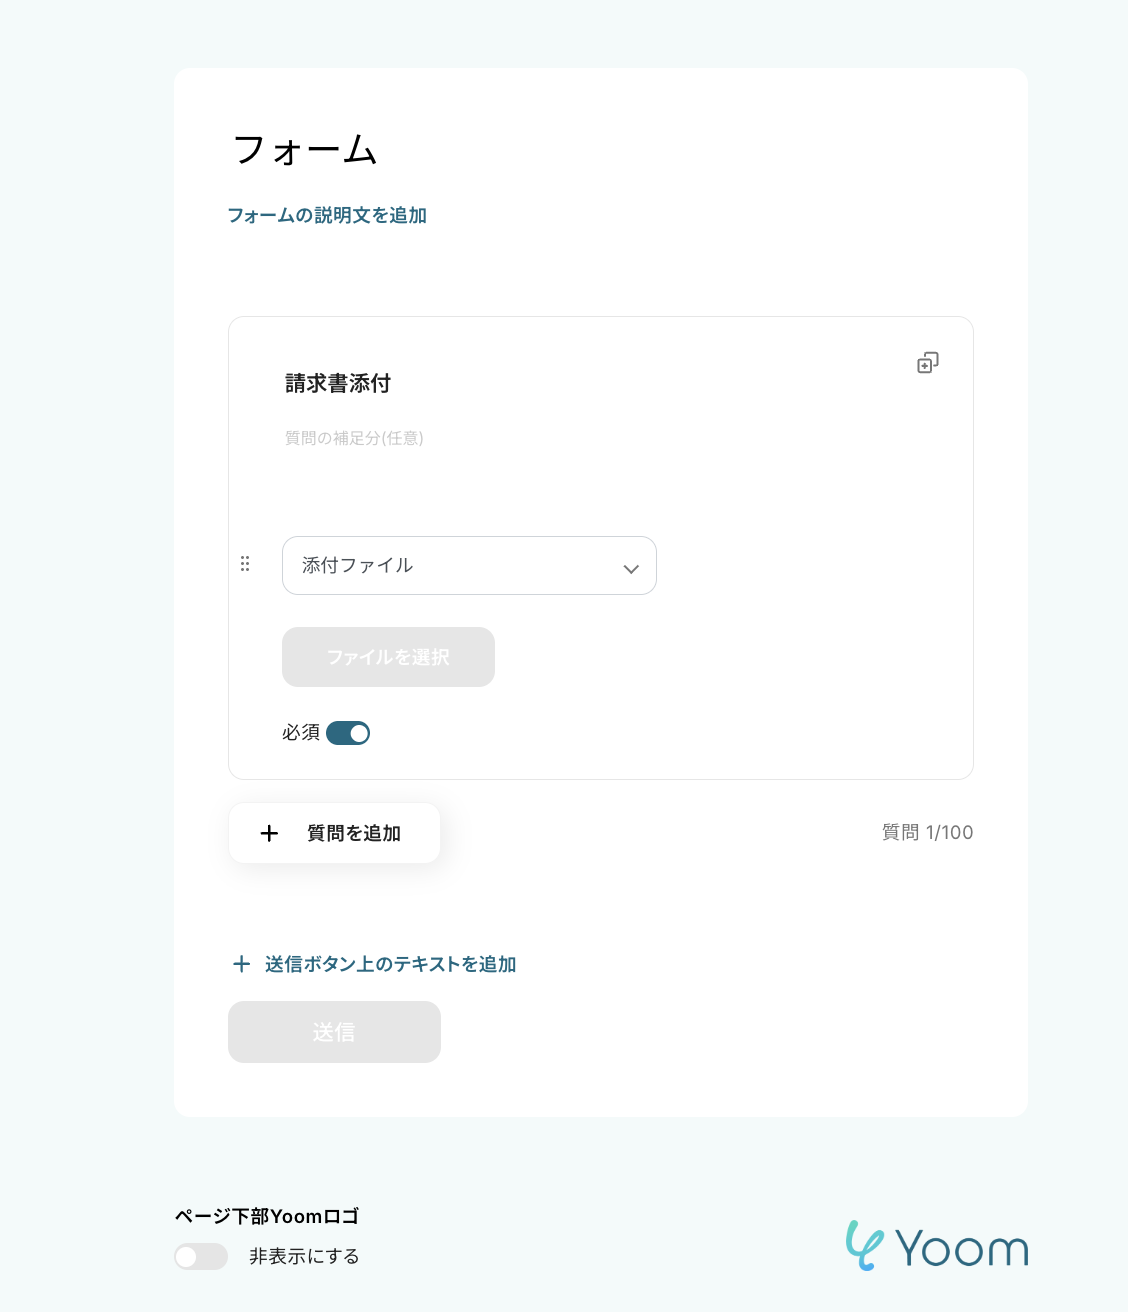The height and width of the screenshot is (1312, 1128).
Task: Click the フォーム title to edit
Action: pyautogui.click(x=305, y=150)
